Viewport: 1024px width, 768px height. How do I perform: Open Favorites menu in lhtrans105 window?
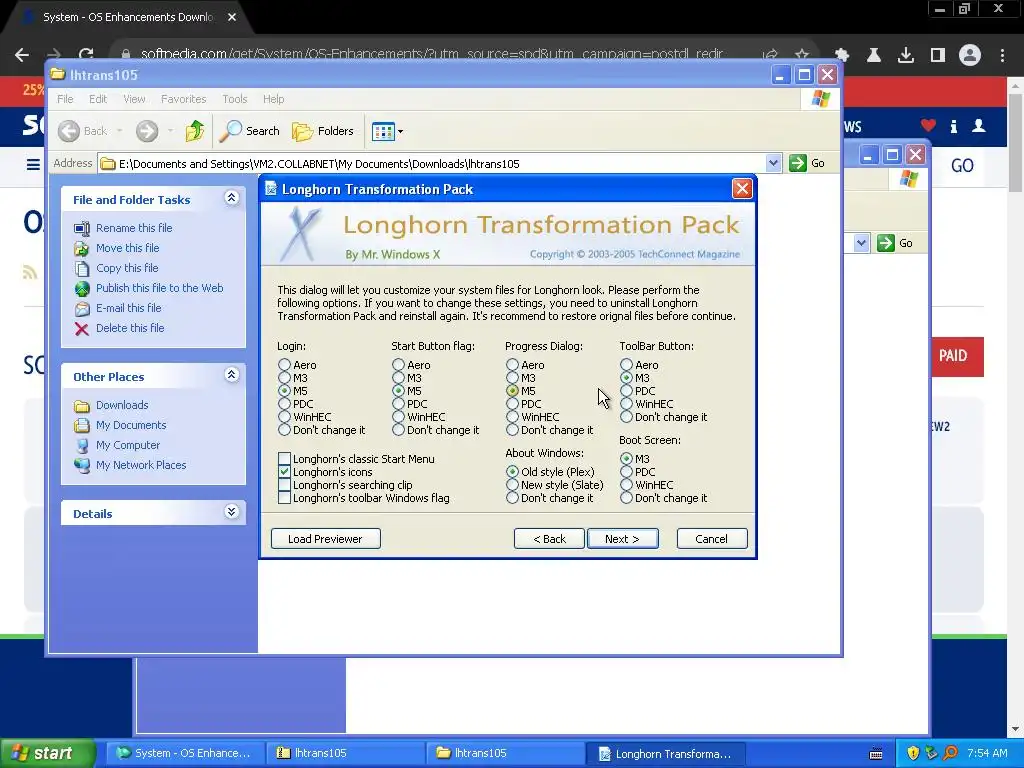(x=184, y=99)
